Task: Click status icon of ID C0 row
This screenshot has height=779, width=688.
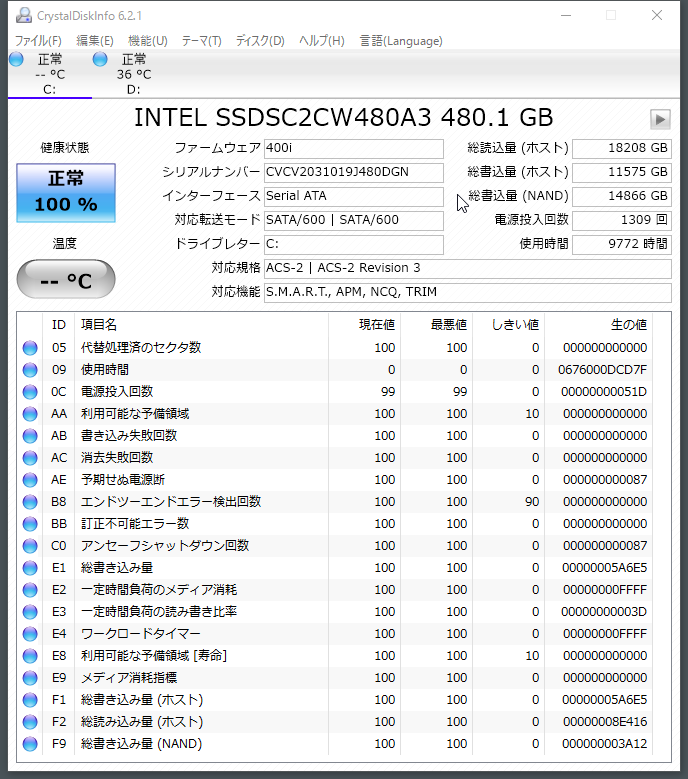Action: pos(30,545)
